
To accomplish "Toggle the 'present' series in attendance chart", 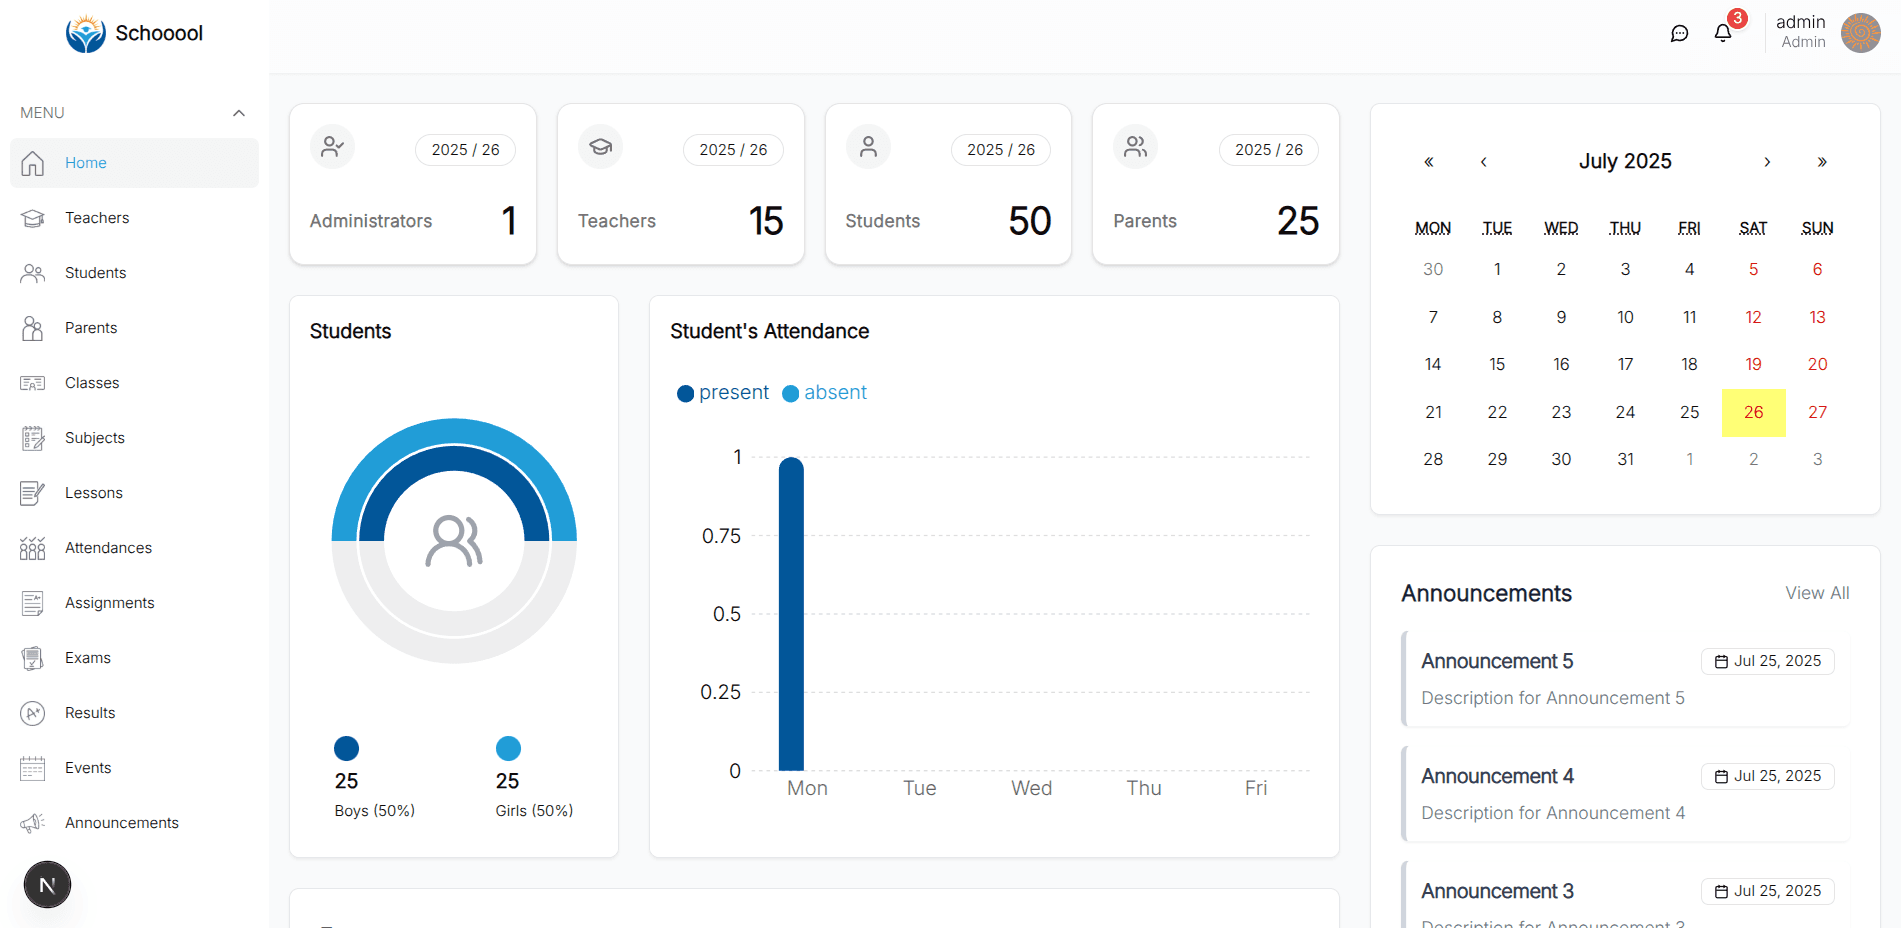I will 722,392.
